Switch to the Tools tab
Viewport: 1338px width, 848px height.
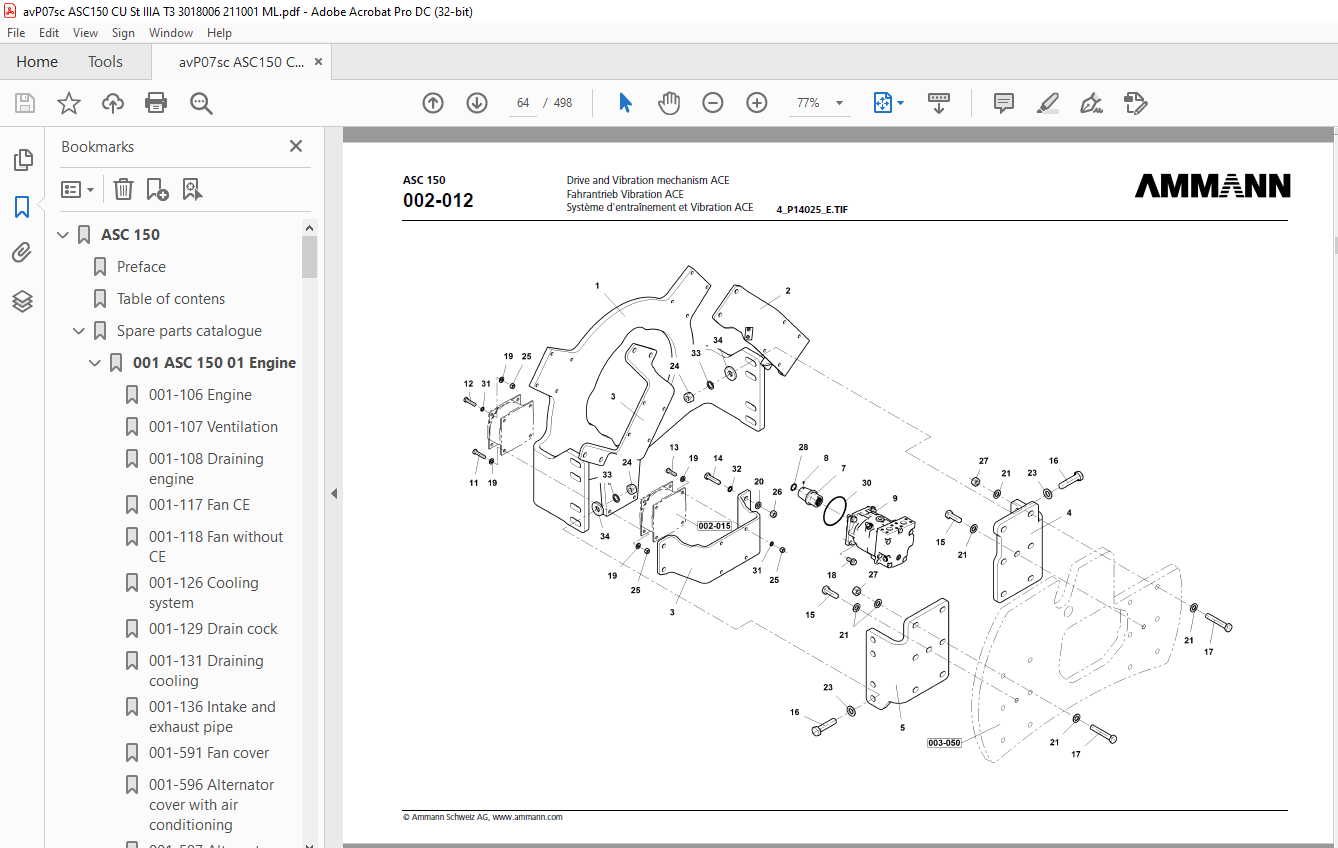point(105,62)
